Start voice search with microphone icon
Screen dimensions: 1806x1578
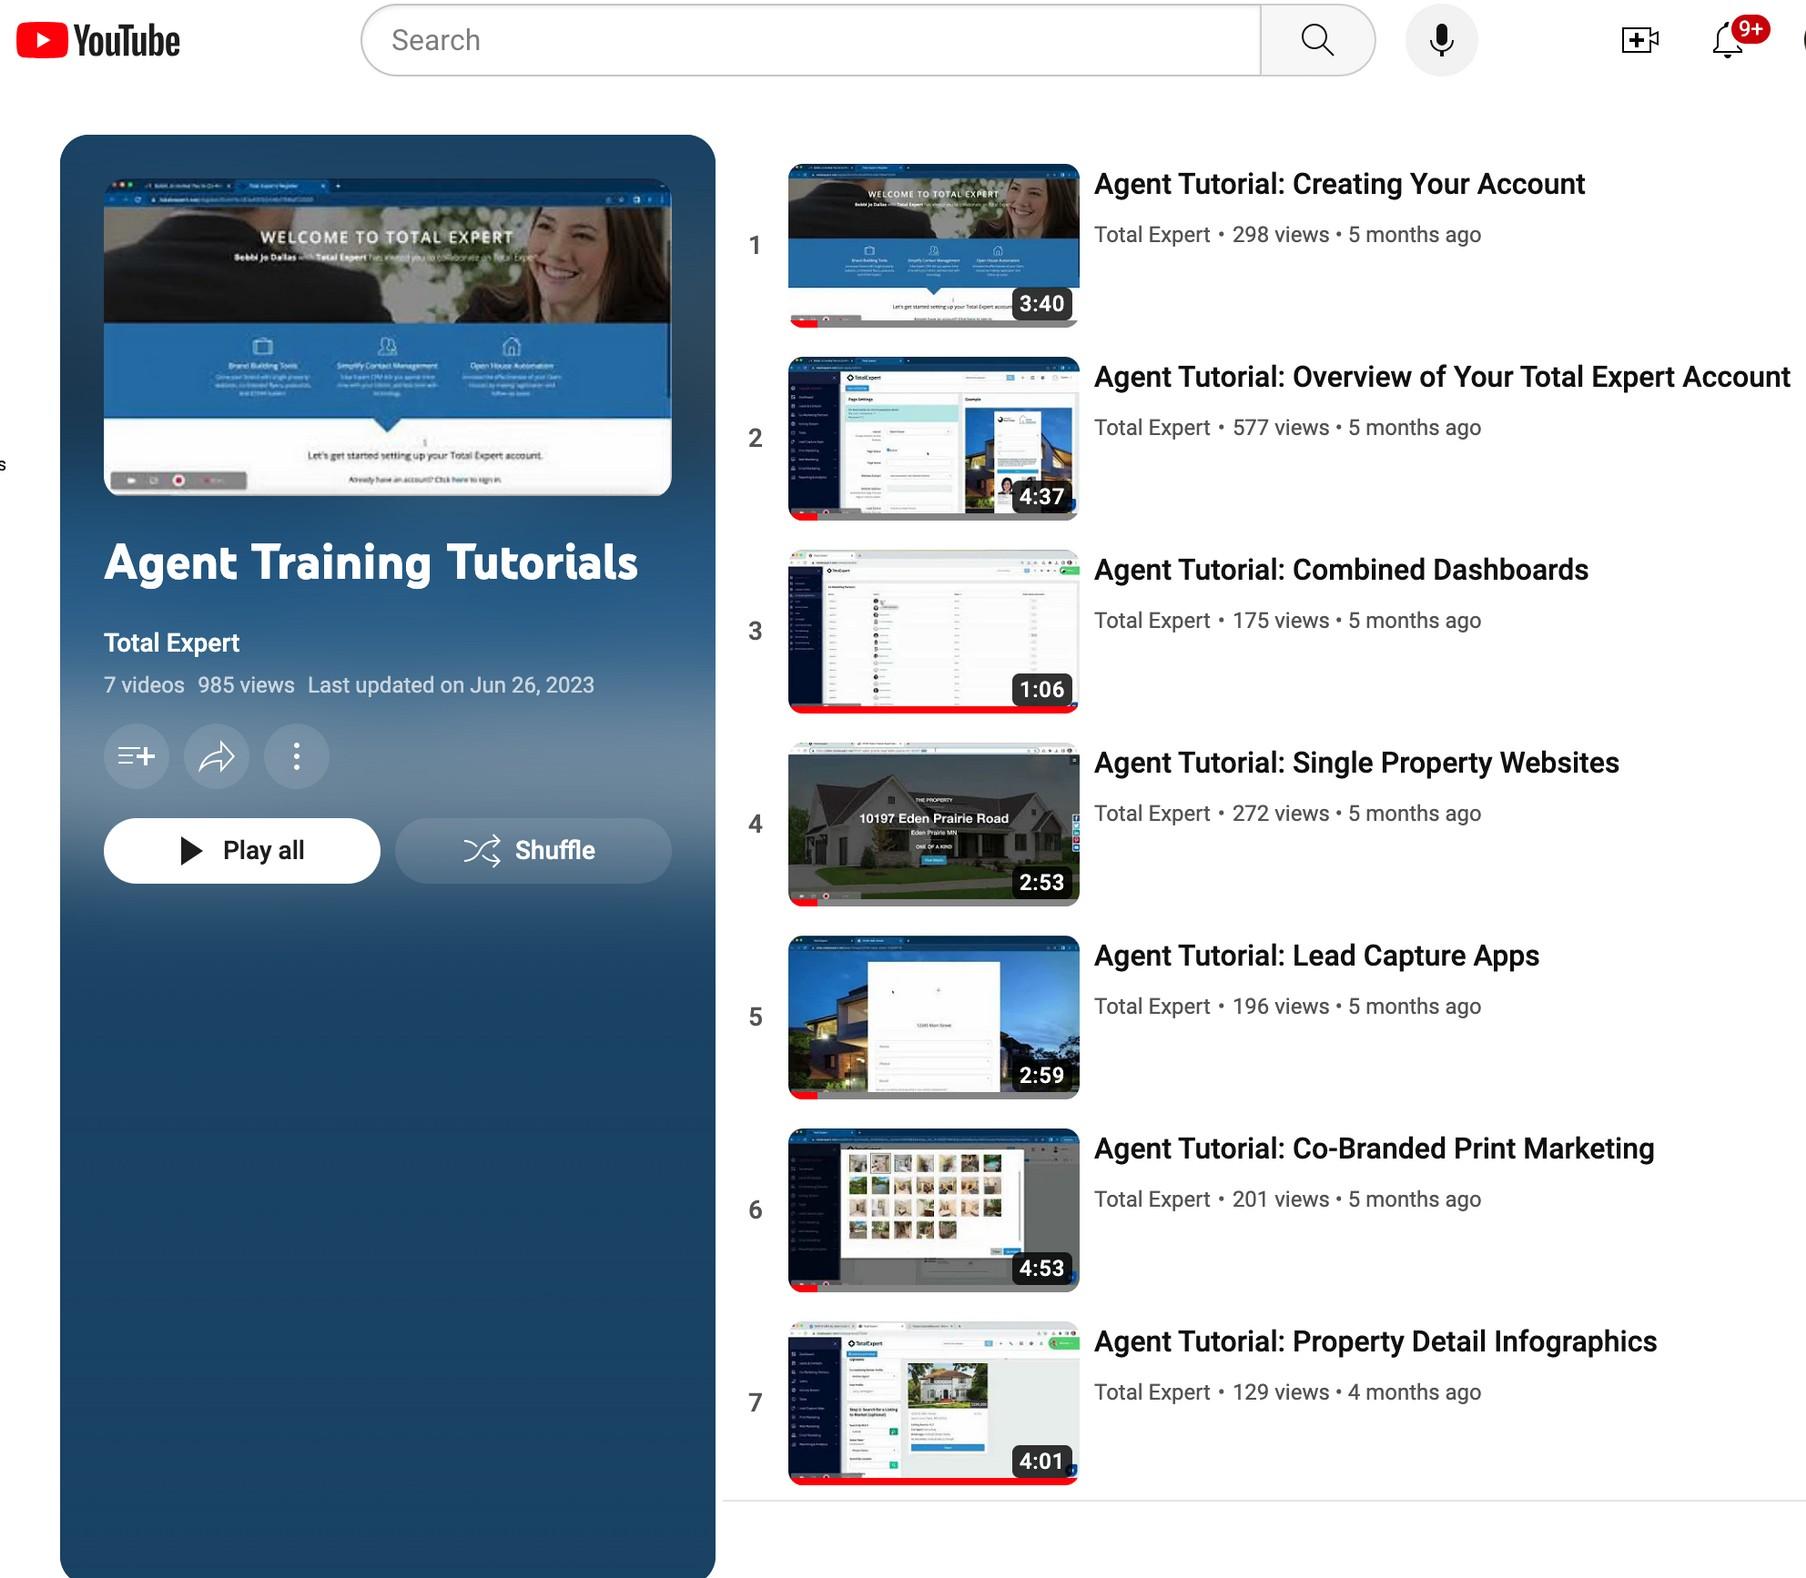pos(1441,40)
